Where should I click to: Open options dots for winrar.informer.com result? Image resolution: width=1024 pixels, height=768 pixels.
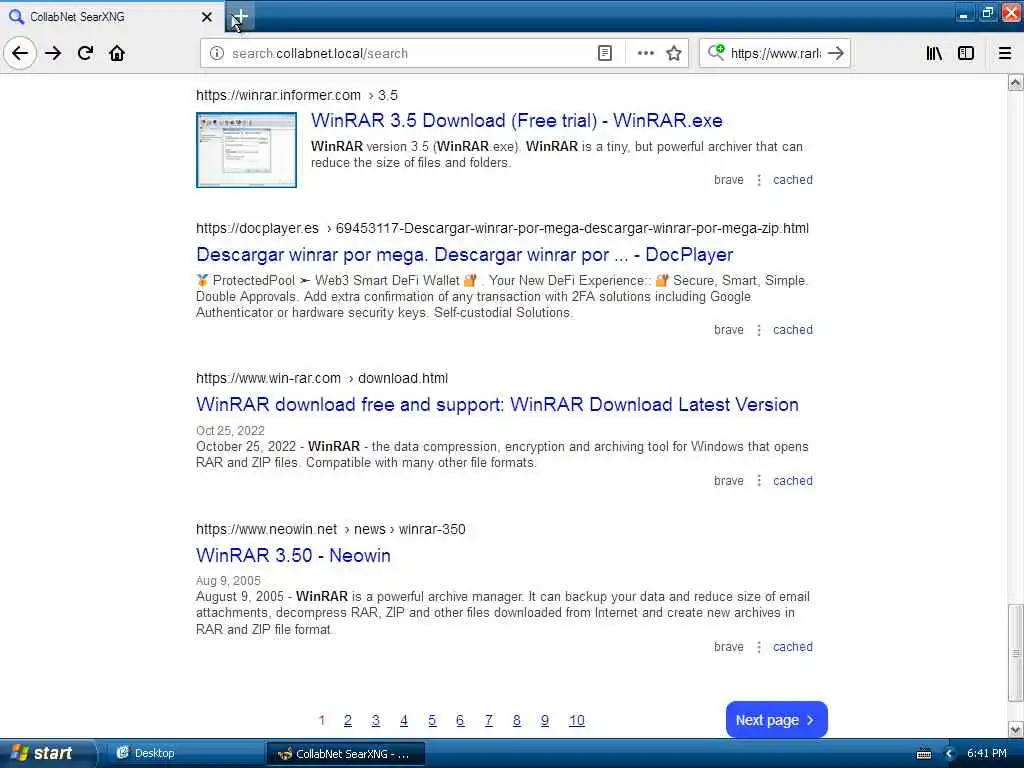click(x=759, y=180)
